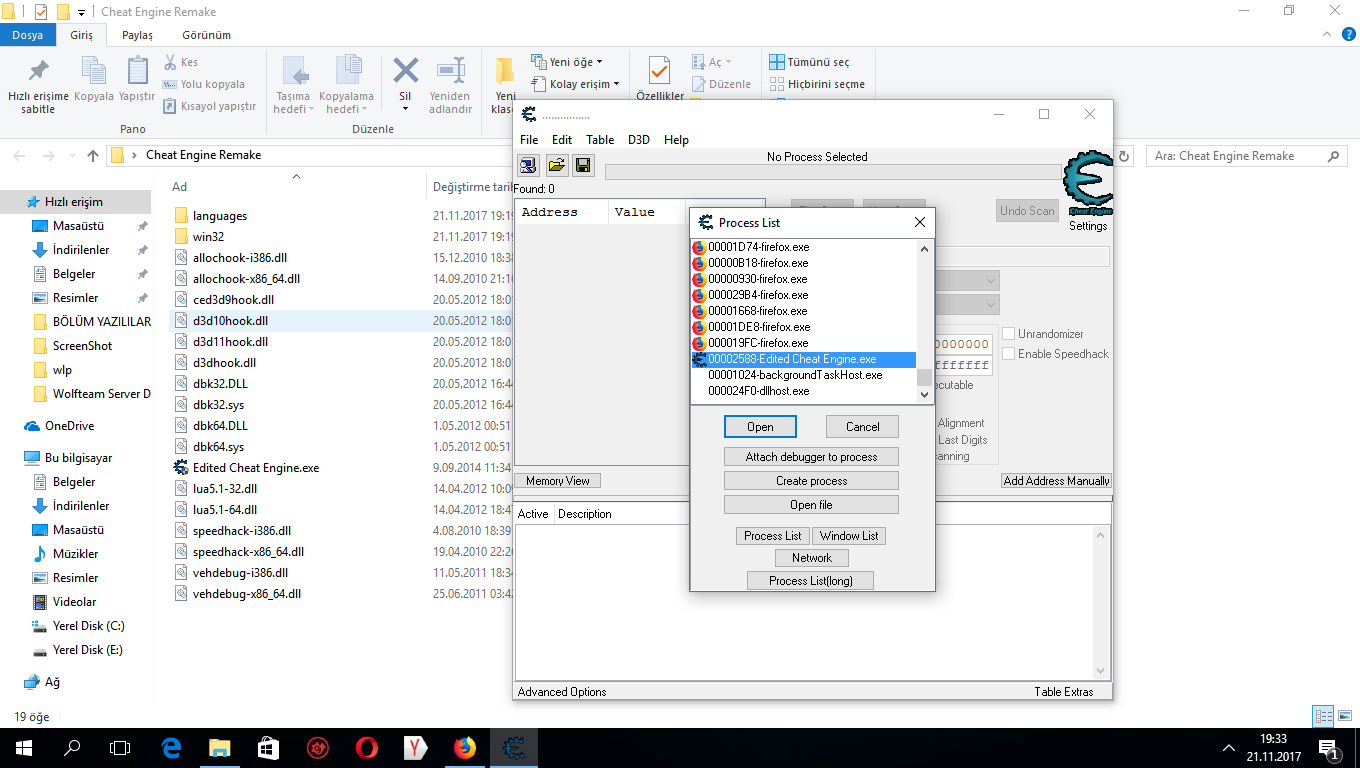
Task: Click the Open button in Process List
Action: (760, 427)
